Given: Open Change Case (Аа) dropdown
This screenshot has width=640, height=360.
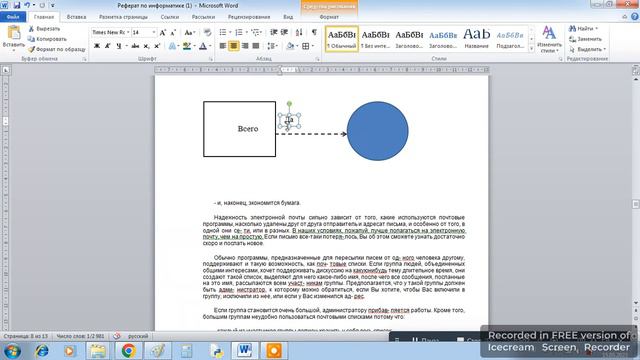Looking at the screenshot, I should (x=189, y=32).
